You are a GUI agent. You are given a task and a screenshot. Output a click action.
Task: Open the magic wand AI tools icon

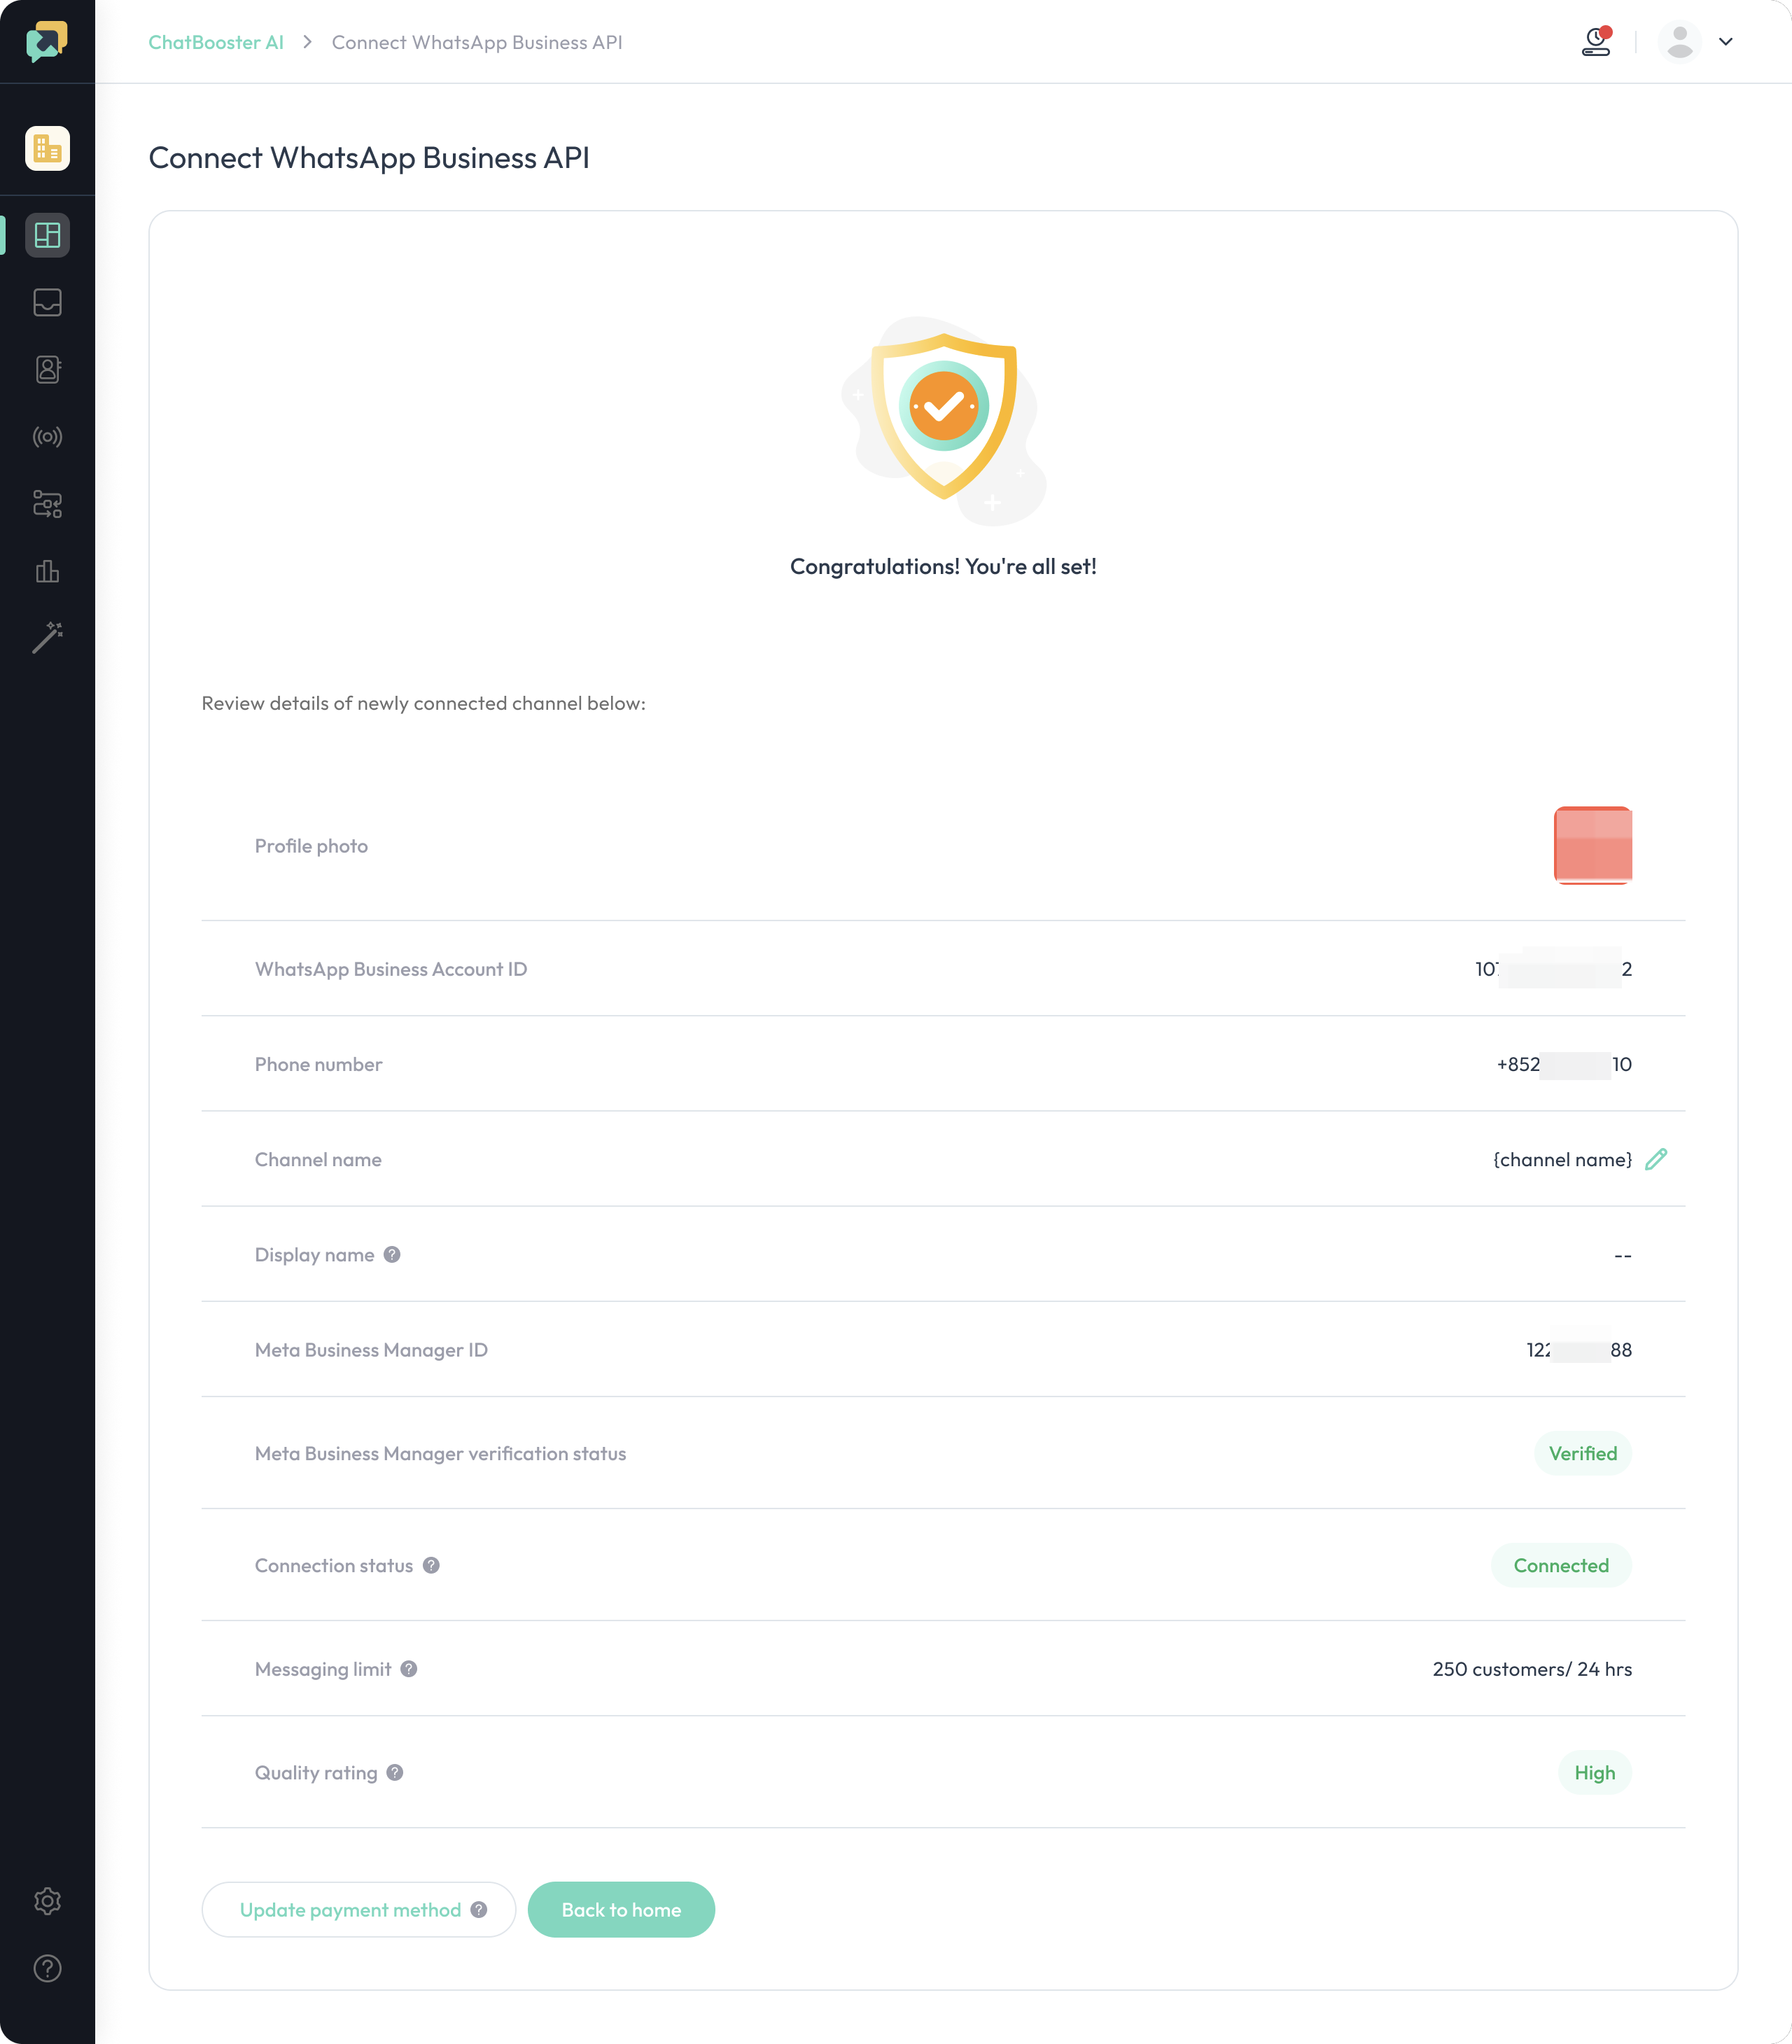47,638
